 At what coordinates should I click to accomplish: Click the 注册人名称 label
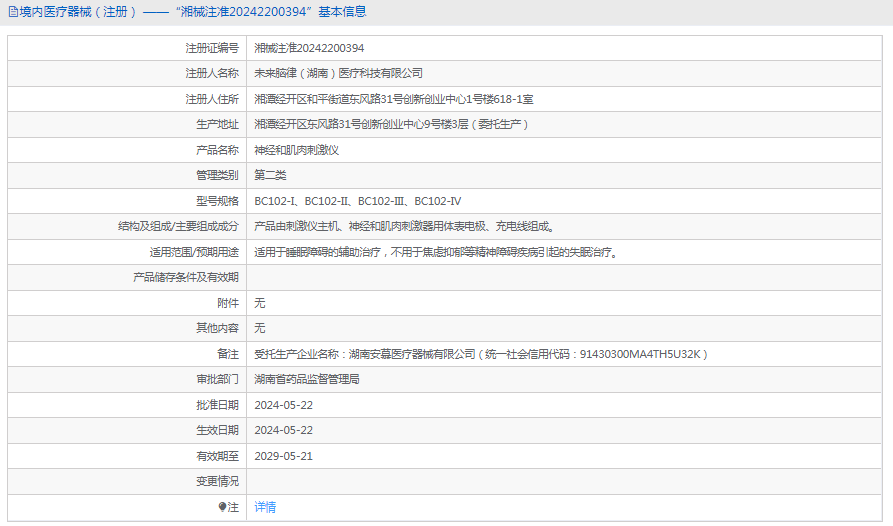tap(212, 73)
